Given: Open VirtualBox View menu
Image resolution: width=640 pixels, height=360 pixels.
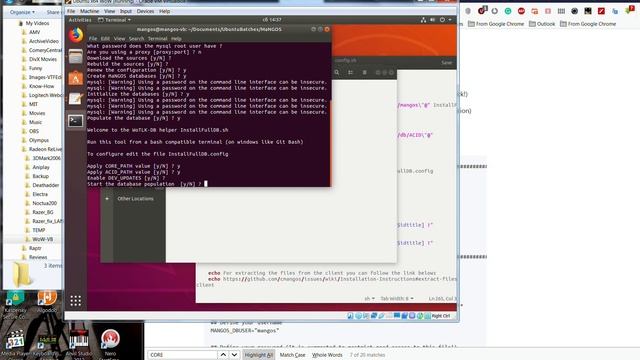Looking at the screenshot, I should tap(109, 11).
